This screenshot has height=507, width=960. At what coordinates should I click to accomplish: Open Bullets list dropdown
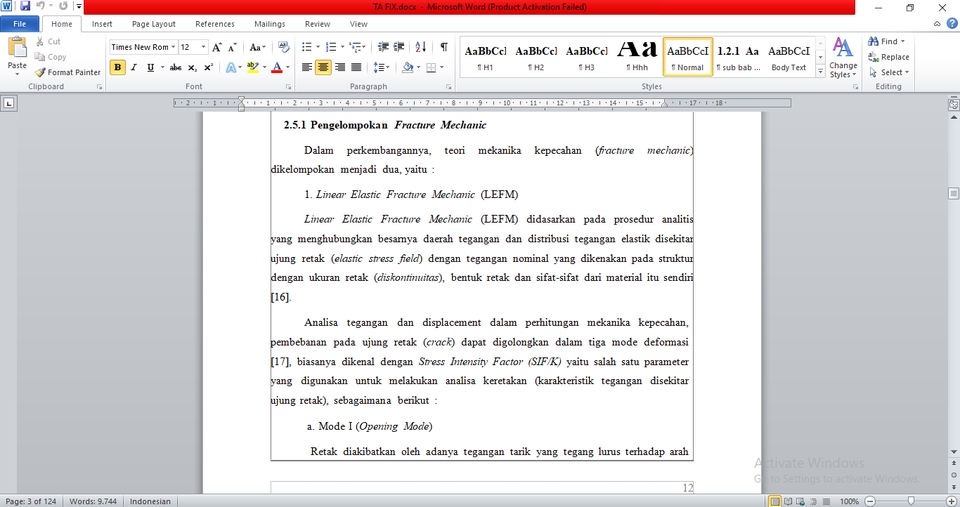pos(318,47)
